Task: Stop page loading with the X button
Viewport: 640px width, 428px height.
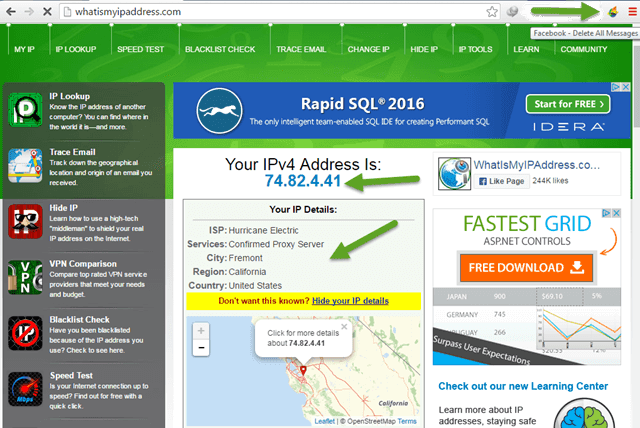Action: (x=47, y=11)
